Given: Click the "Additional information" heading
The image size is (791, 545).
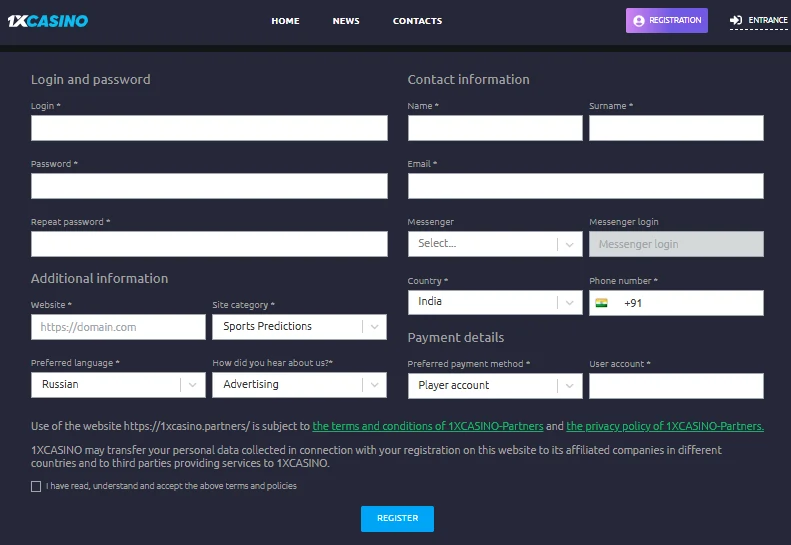Looking at the screenshot, I should point(99,279).
